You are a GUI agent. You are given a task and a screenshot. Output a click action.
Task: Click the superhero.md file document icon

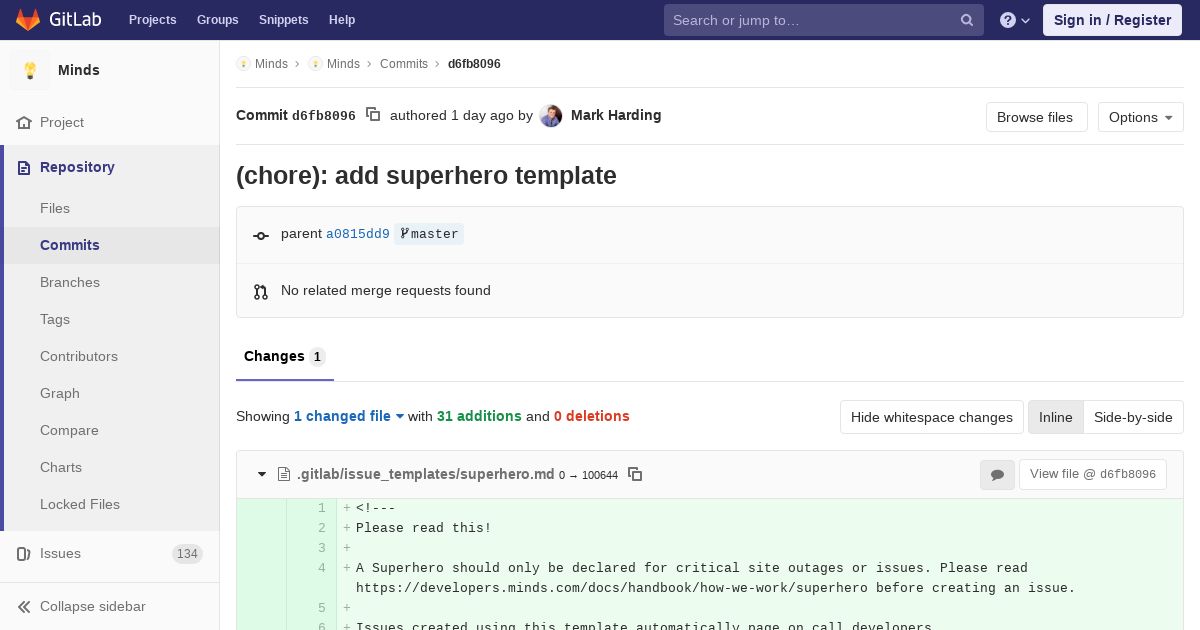coord(284,474)
